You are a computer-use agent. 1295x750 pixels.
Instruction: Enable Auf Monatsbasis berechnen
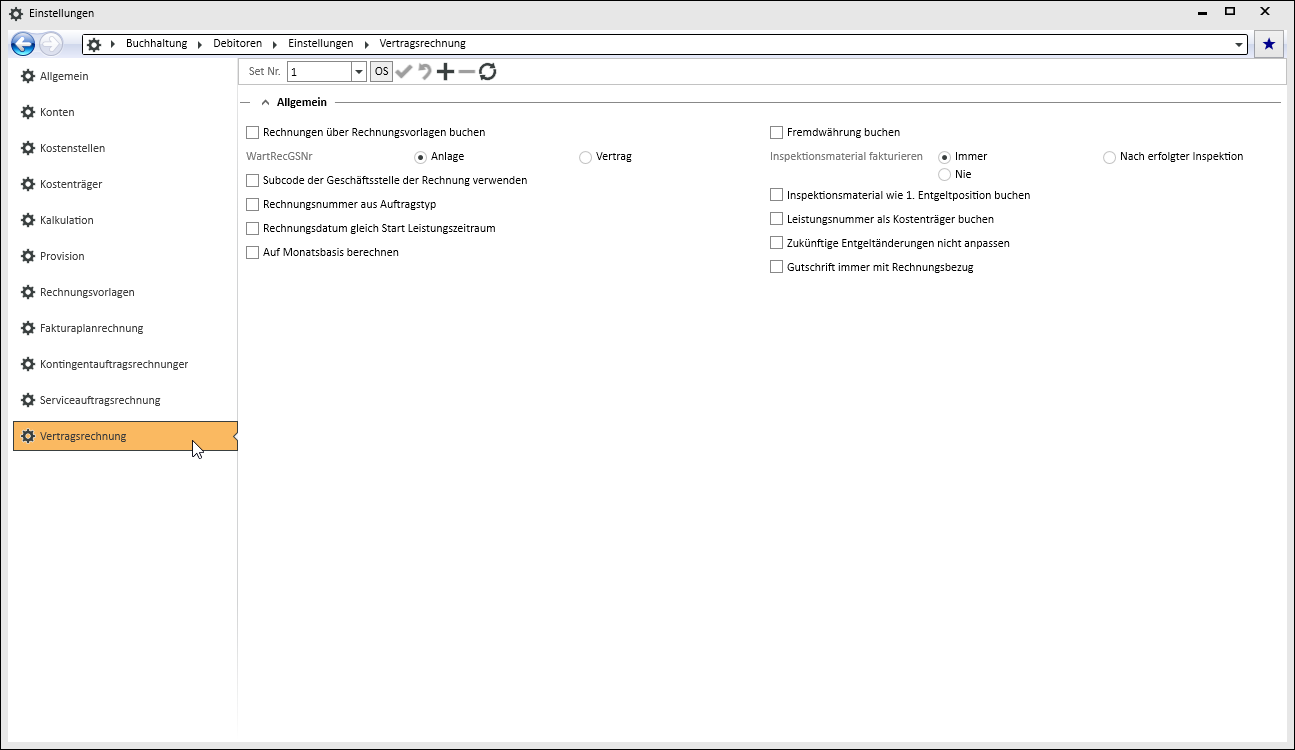252,252
